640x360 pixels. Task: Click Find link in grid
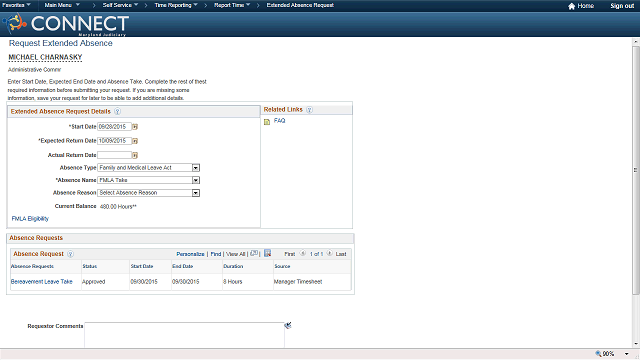(216, 254)
